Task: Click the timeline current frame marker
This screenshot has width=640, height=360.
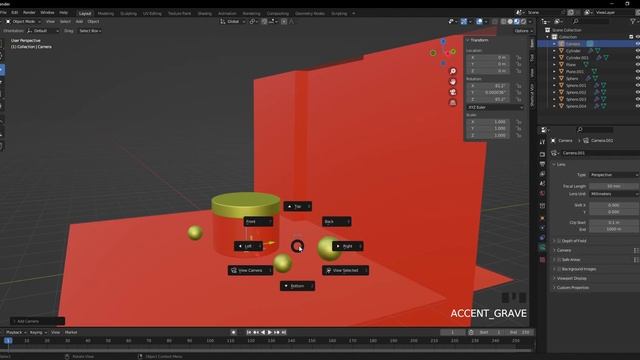Action: pos(8,340)
